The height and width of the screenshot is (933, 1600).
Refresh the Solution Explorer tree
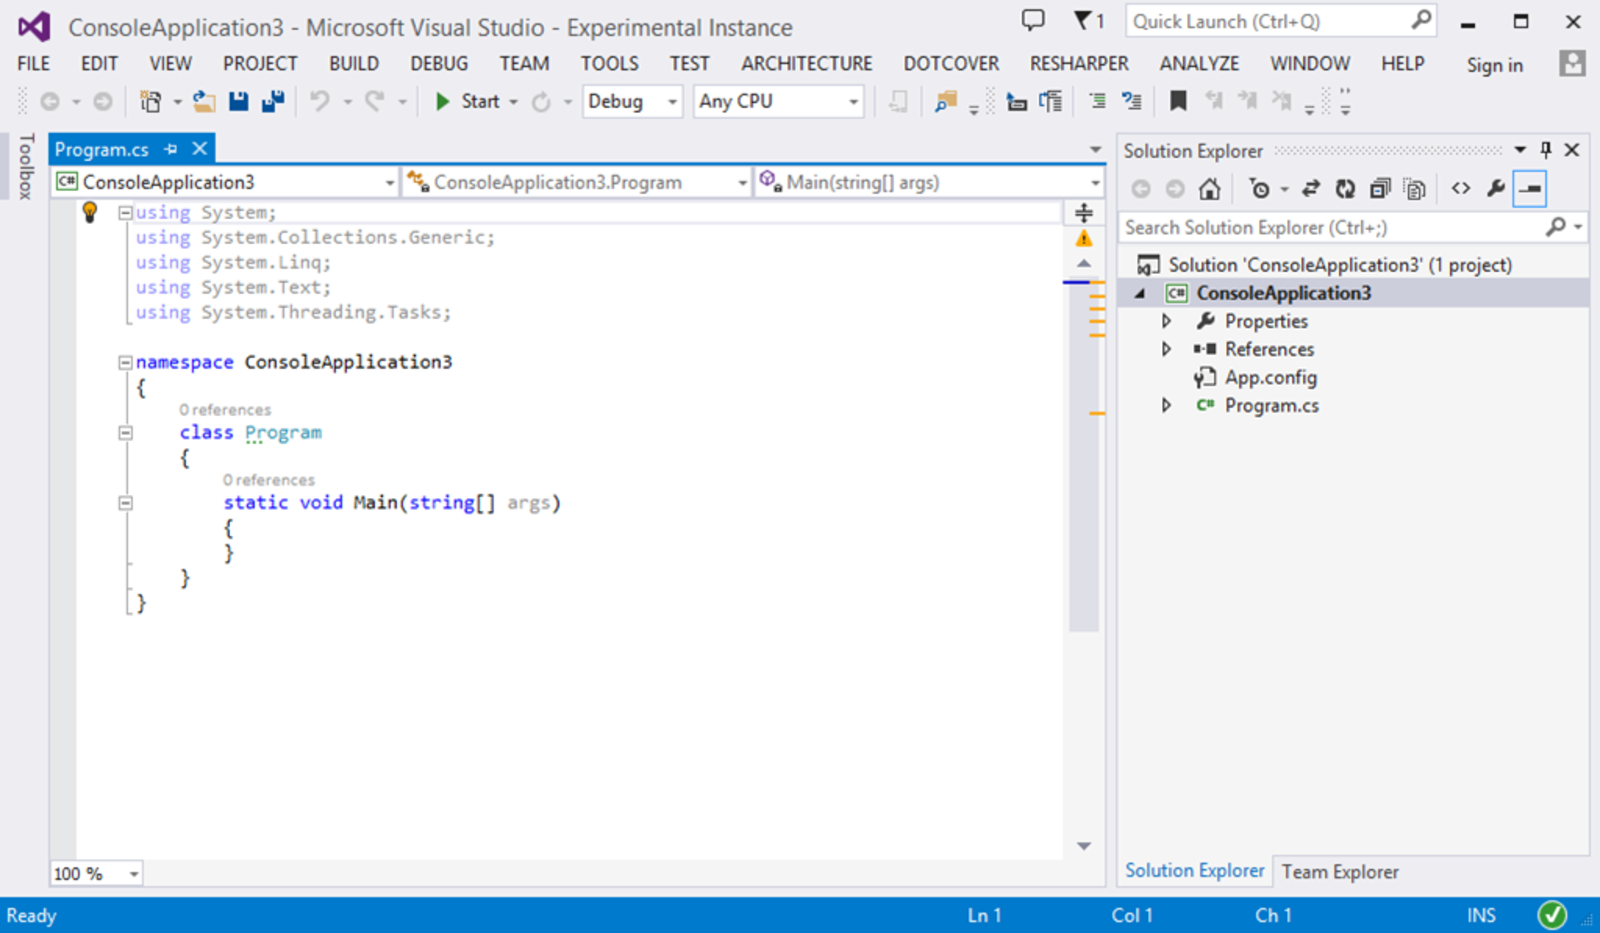click(x=1345, y=188)
